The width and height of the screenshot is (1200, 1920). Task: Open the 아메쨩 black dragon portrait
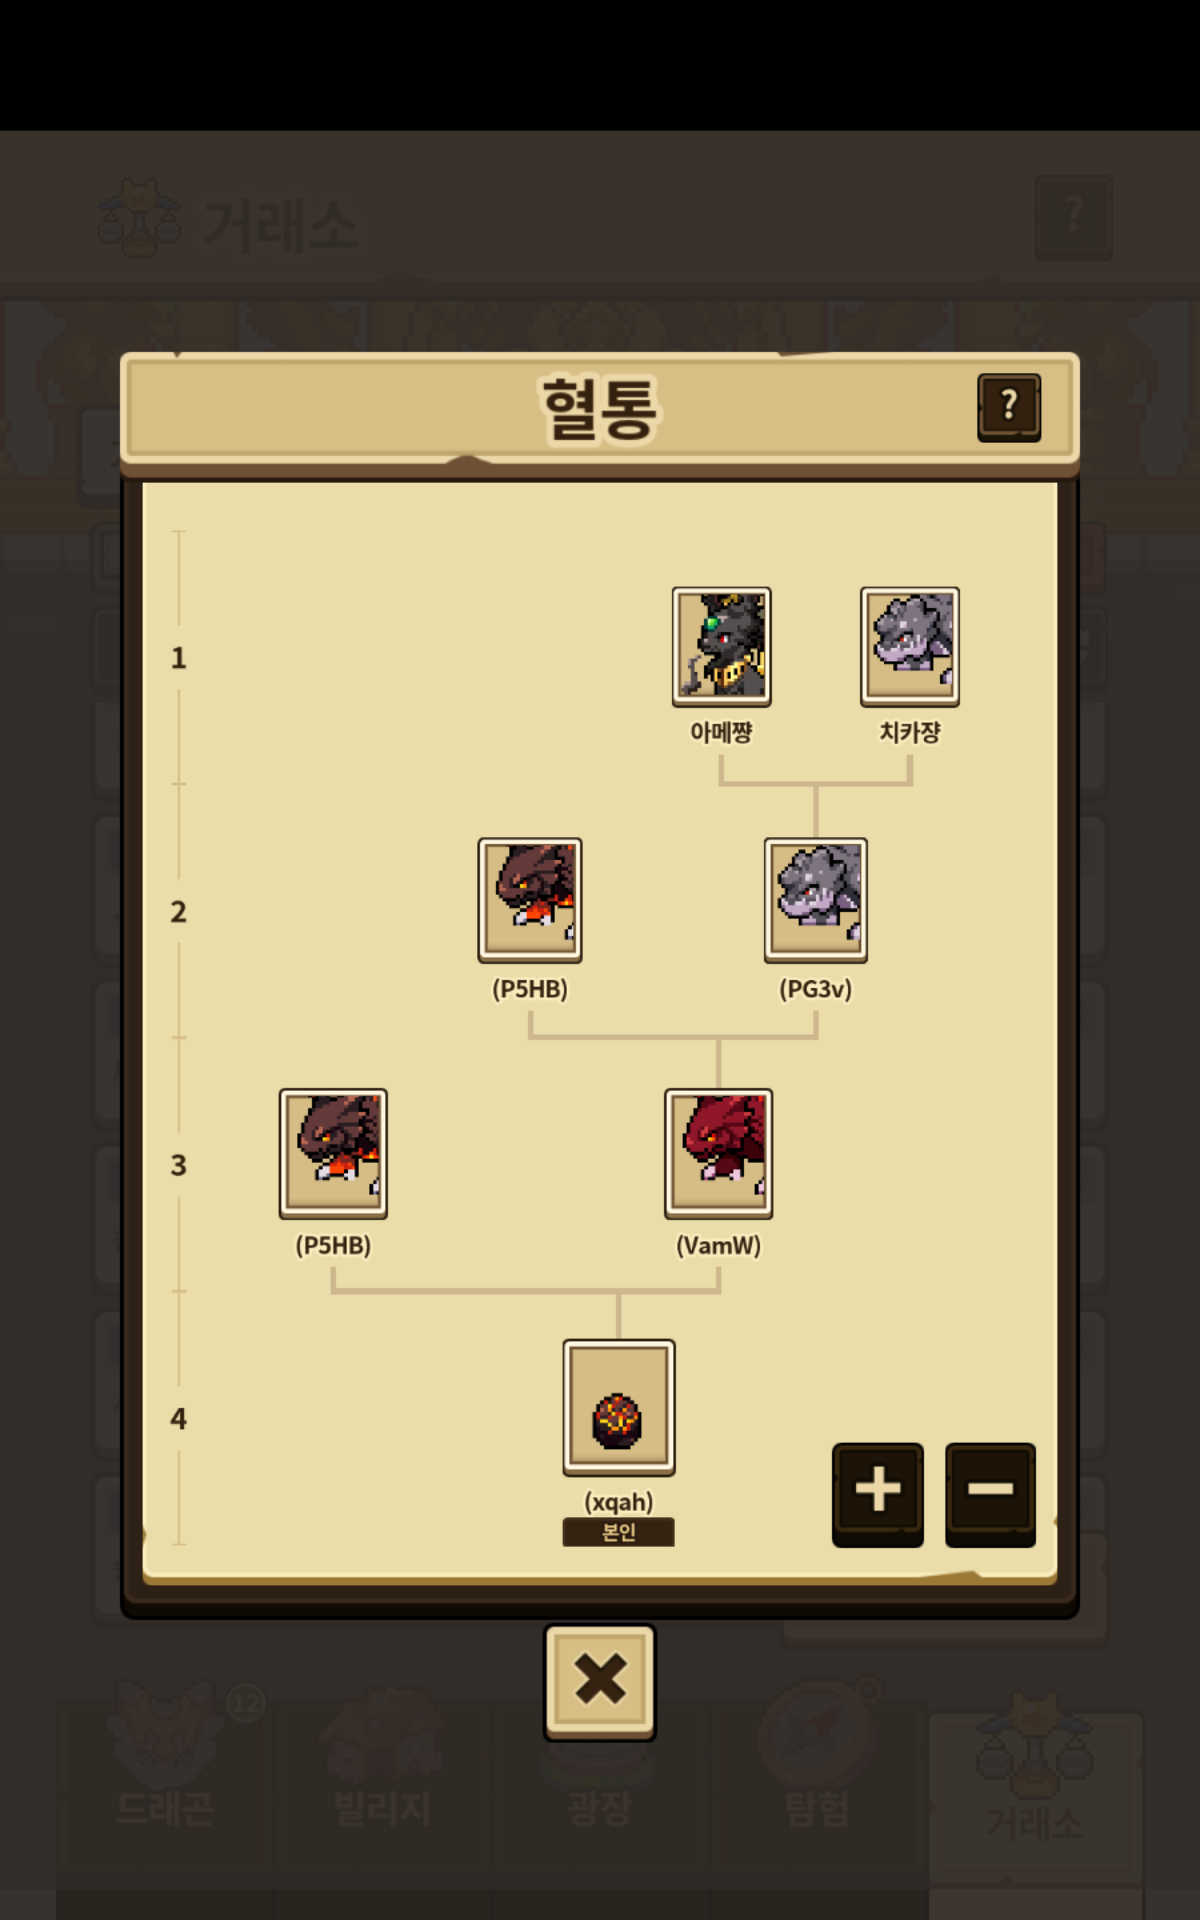[721, 646]
